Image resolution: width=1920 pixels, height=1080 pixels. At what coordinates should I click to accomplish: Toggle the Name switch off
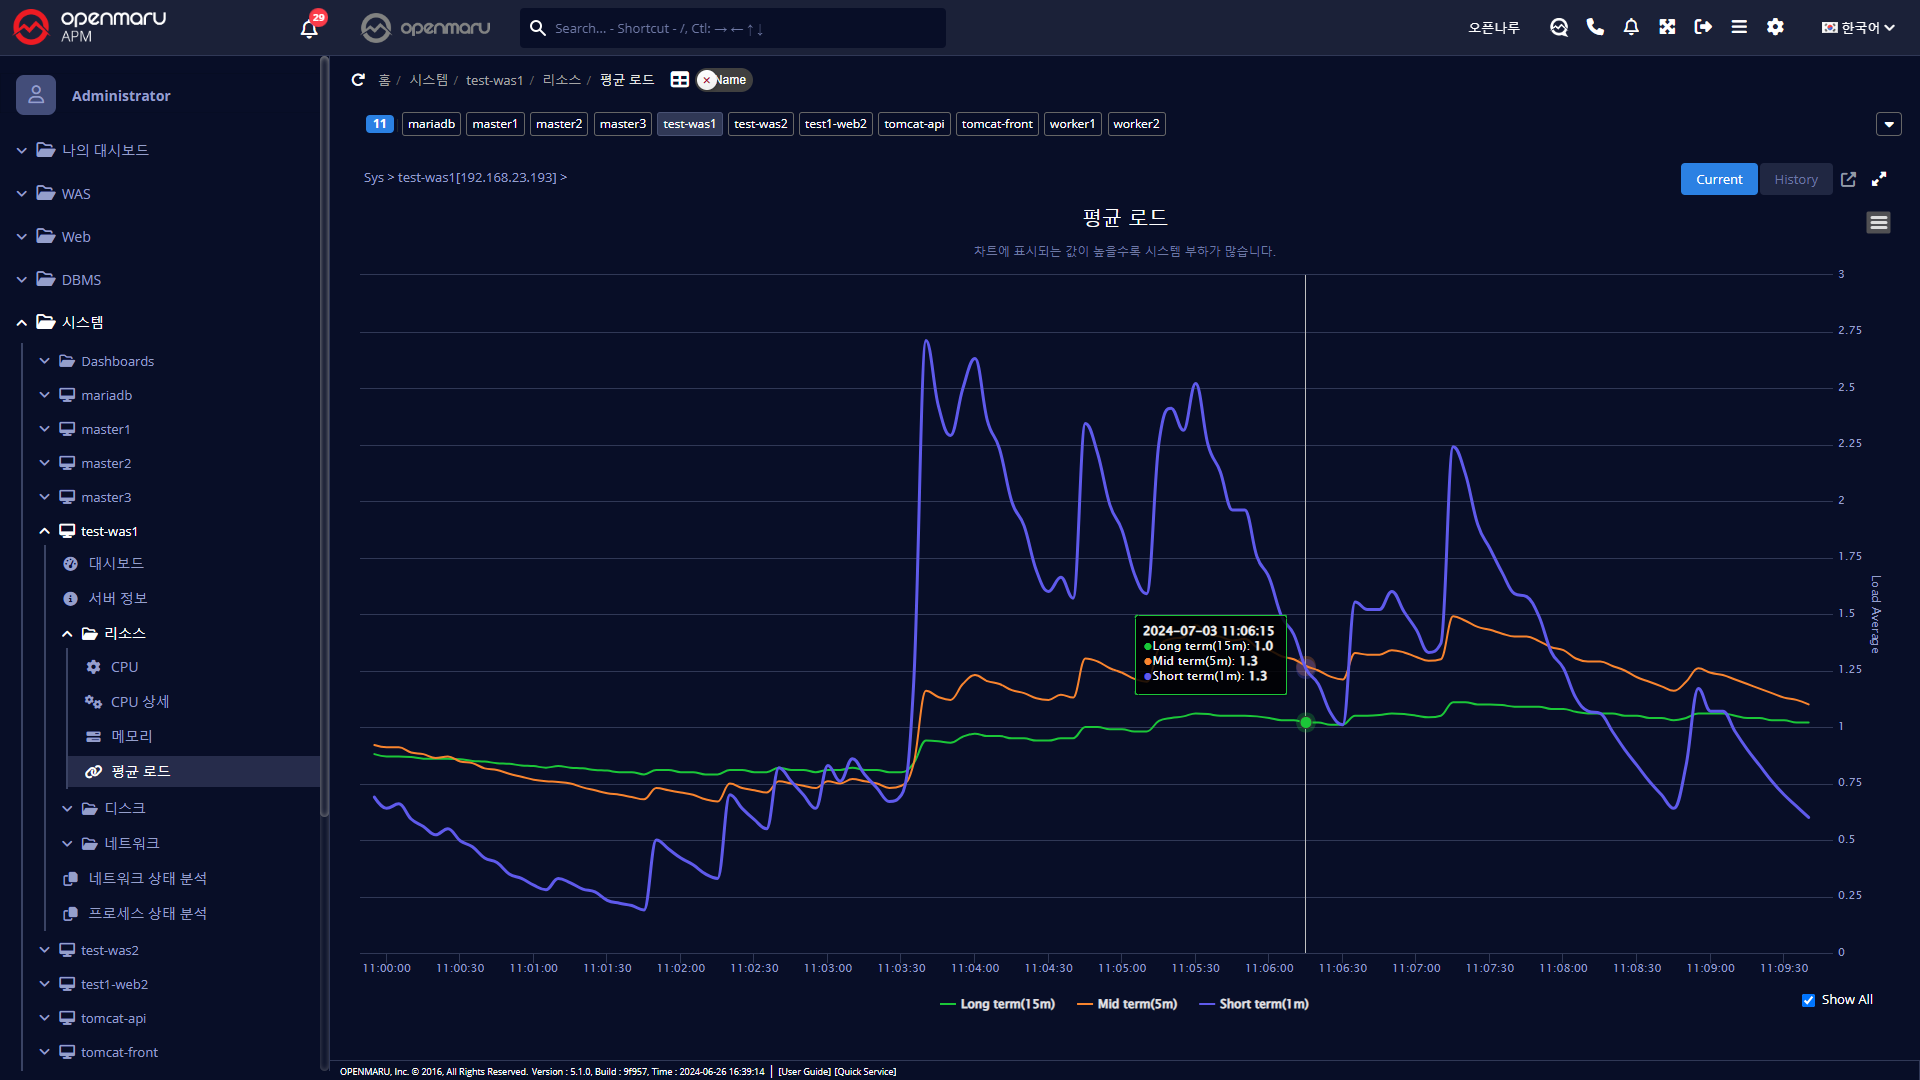point(724,80)
